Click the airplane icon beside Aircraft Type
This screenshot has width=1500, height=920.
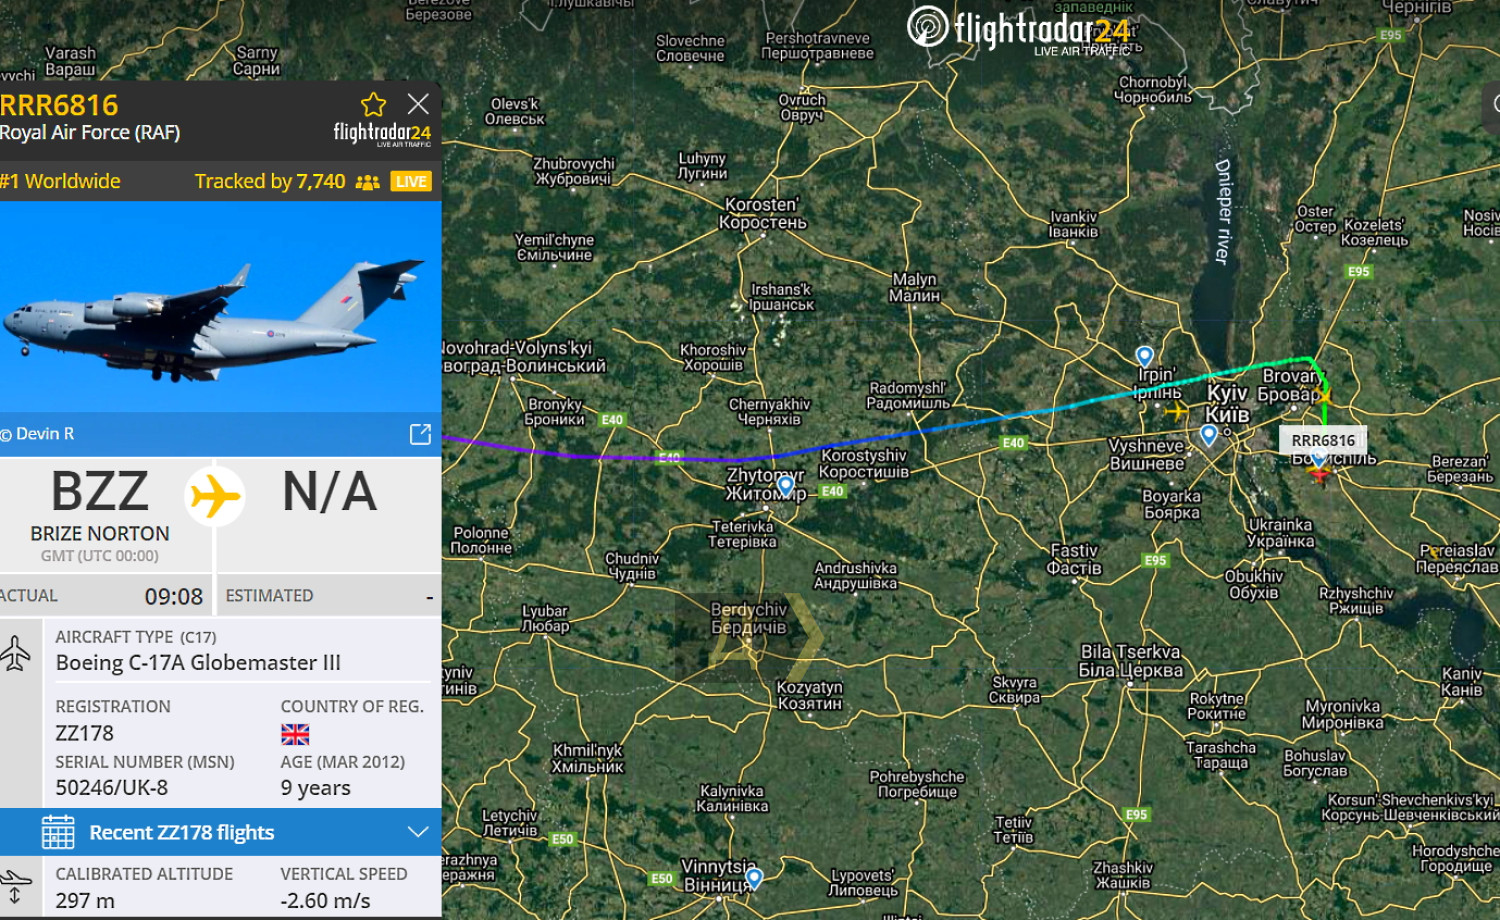click(17, 652)
